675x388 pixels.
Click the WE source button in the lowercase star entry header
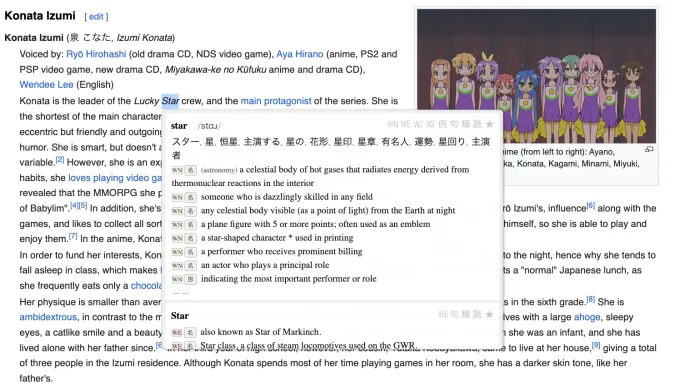(x=406, y=124)
